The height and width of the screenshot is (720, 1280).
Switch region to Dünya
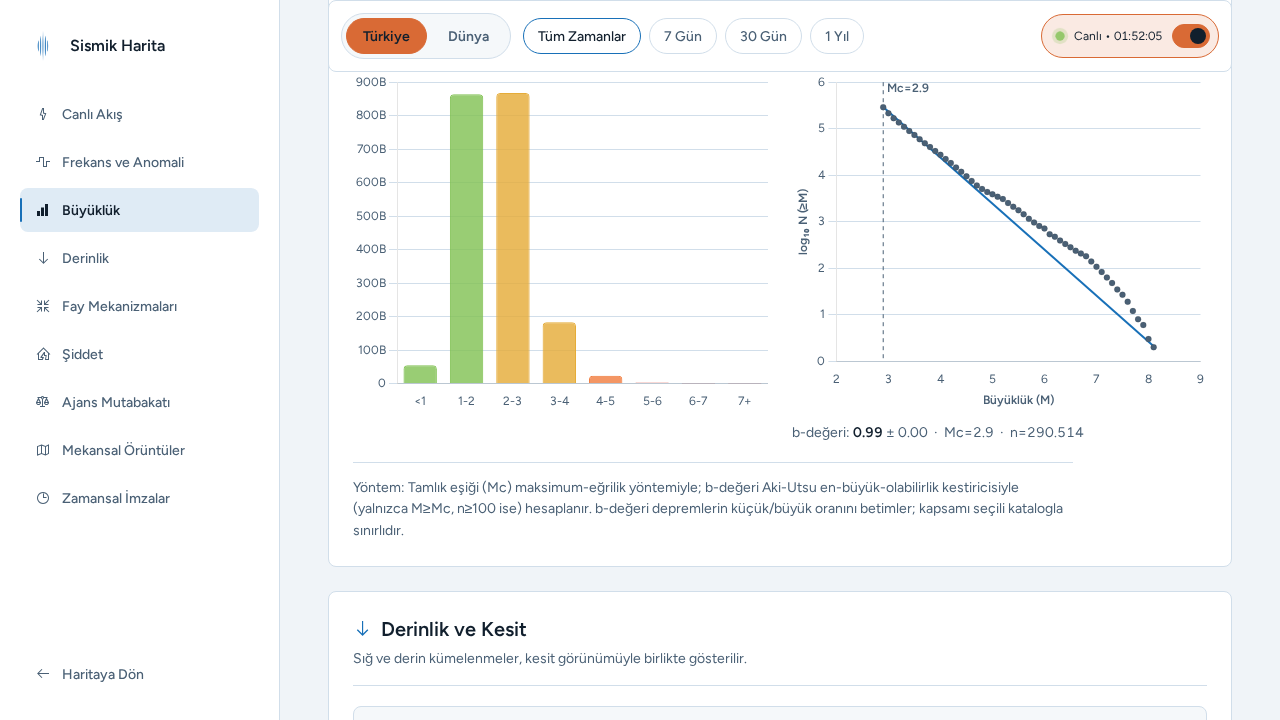[468, 36]
